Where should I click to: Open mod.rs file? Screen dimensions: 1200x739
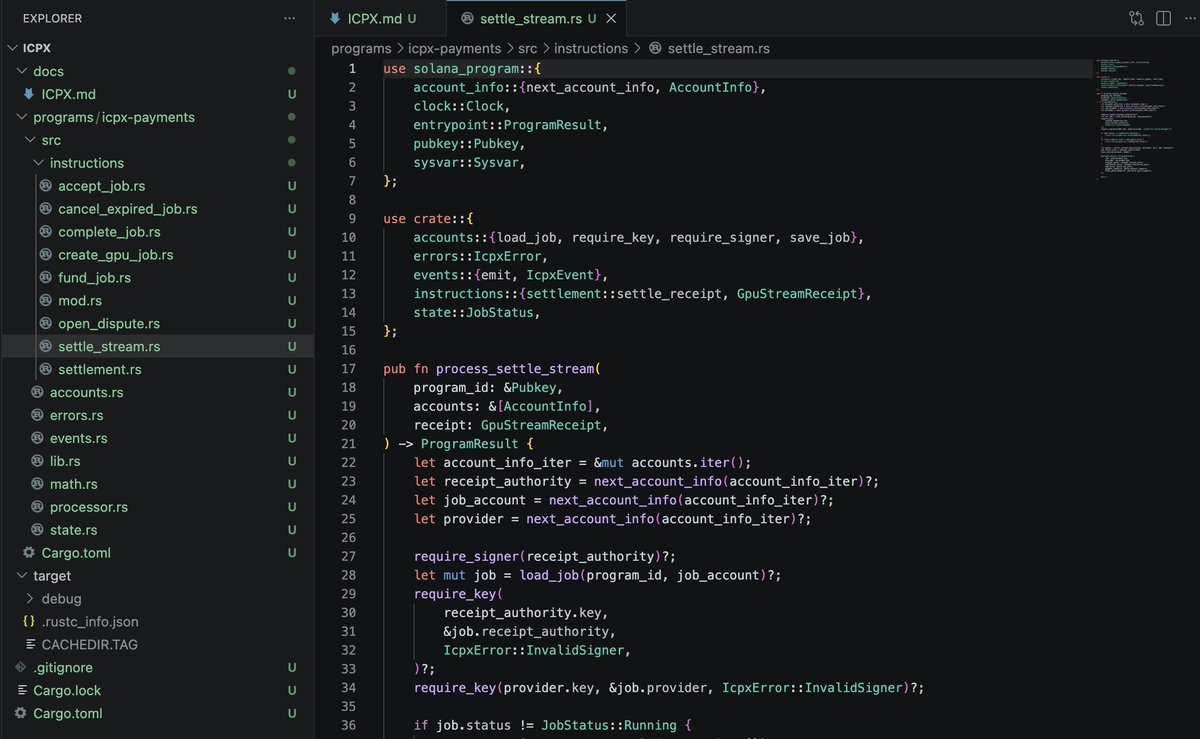[x=80, y=301]
